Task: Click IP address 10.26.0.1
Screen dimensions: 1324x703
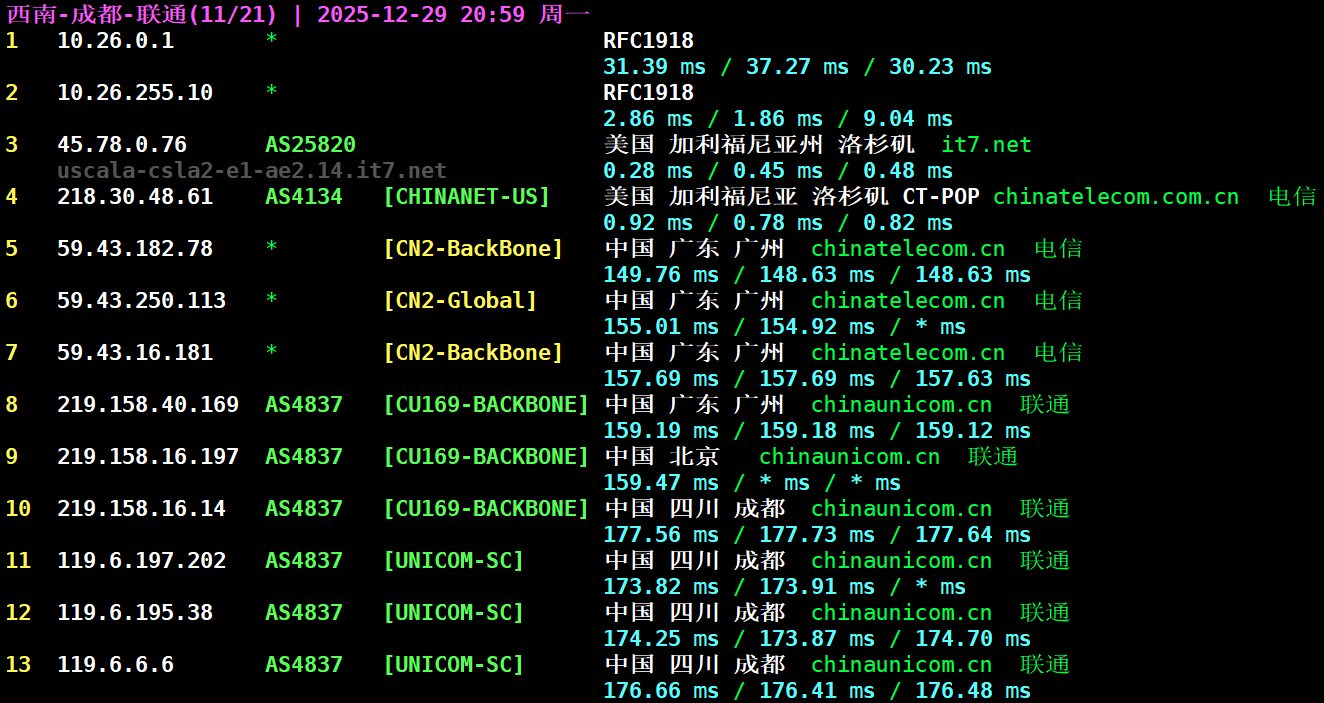Action: [x=115, y=41]
